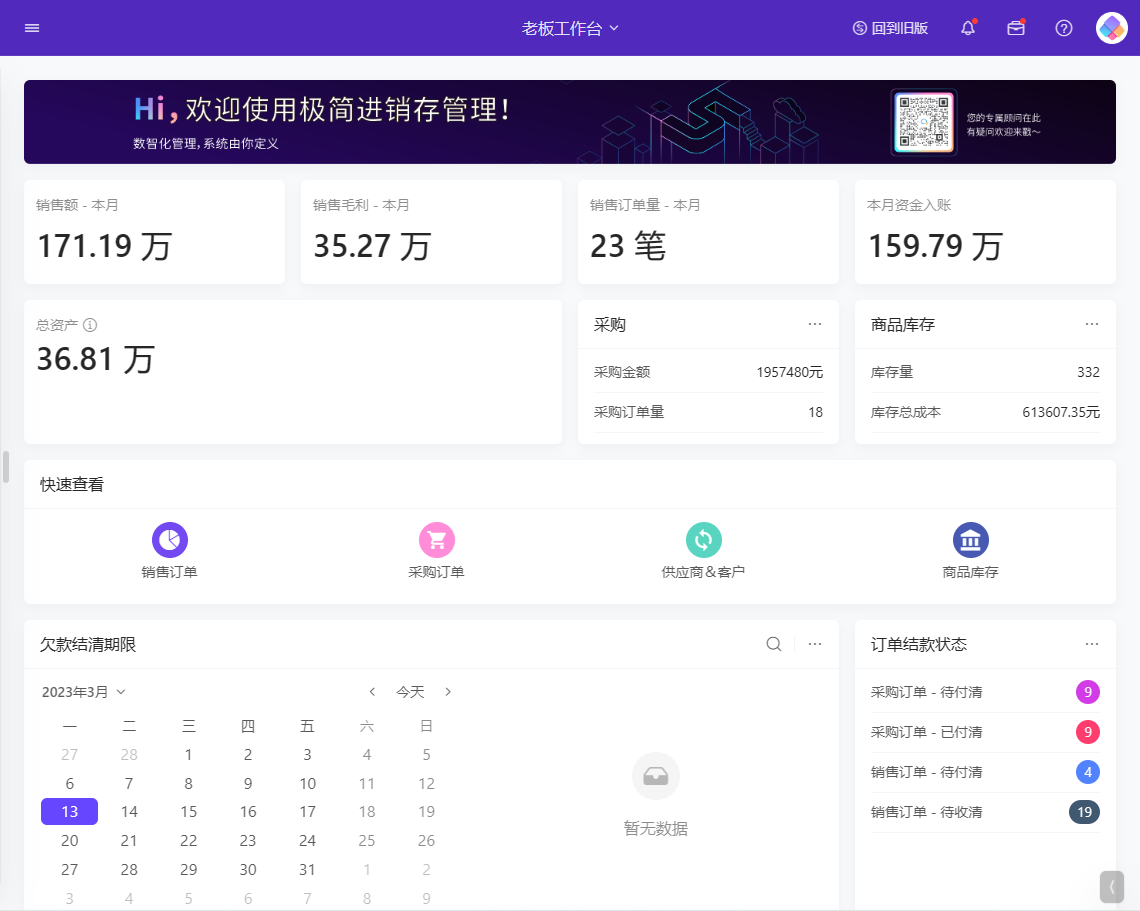Click the 供应商＆客户 icon
The height and width of the screenshot is (911, 1140).
click(x=704, y=539)
